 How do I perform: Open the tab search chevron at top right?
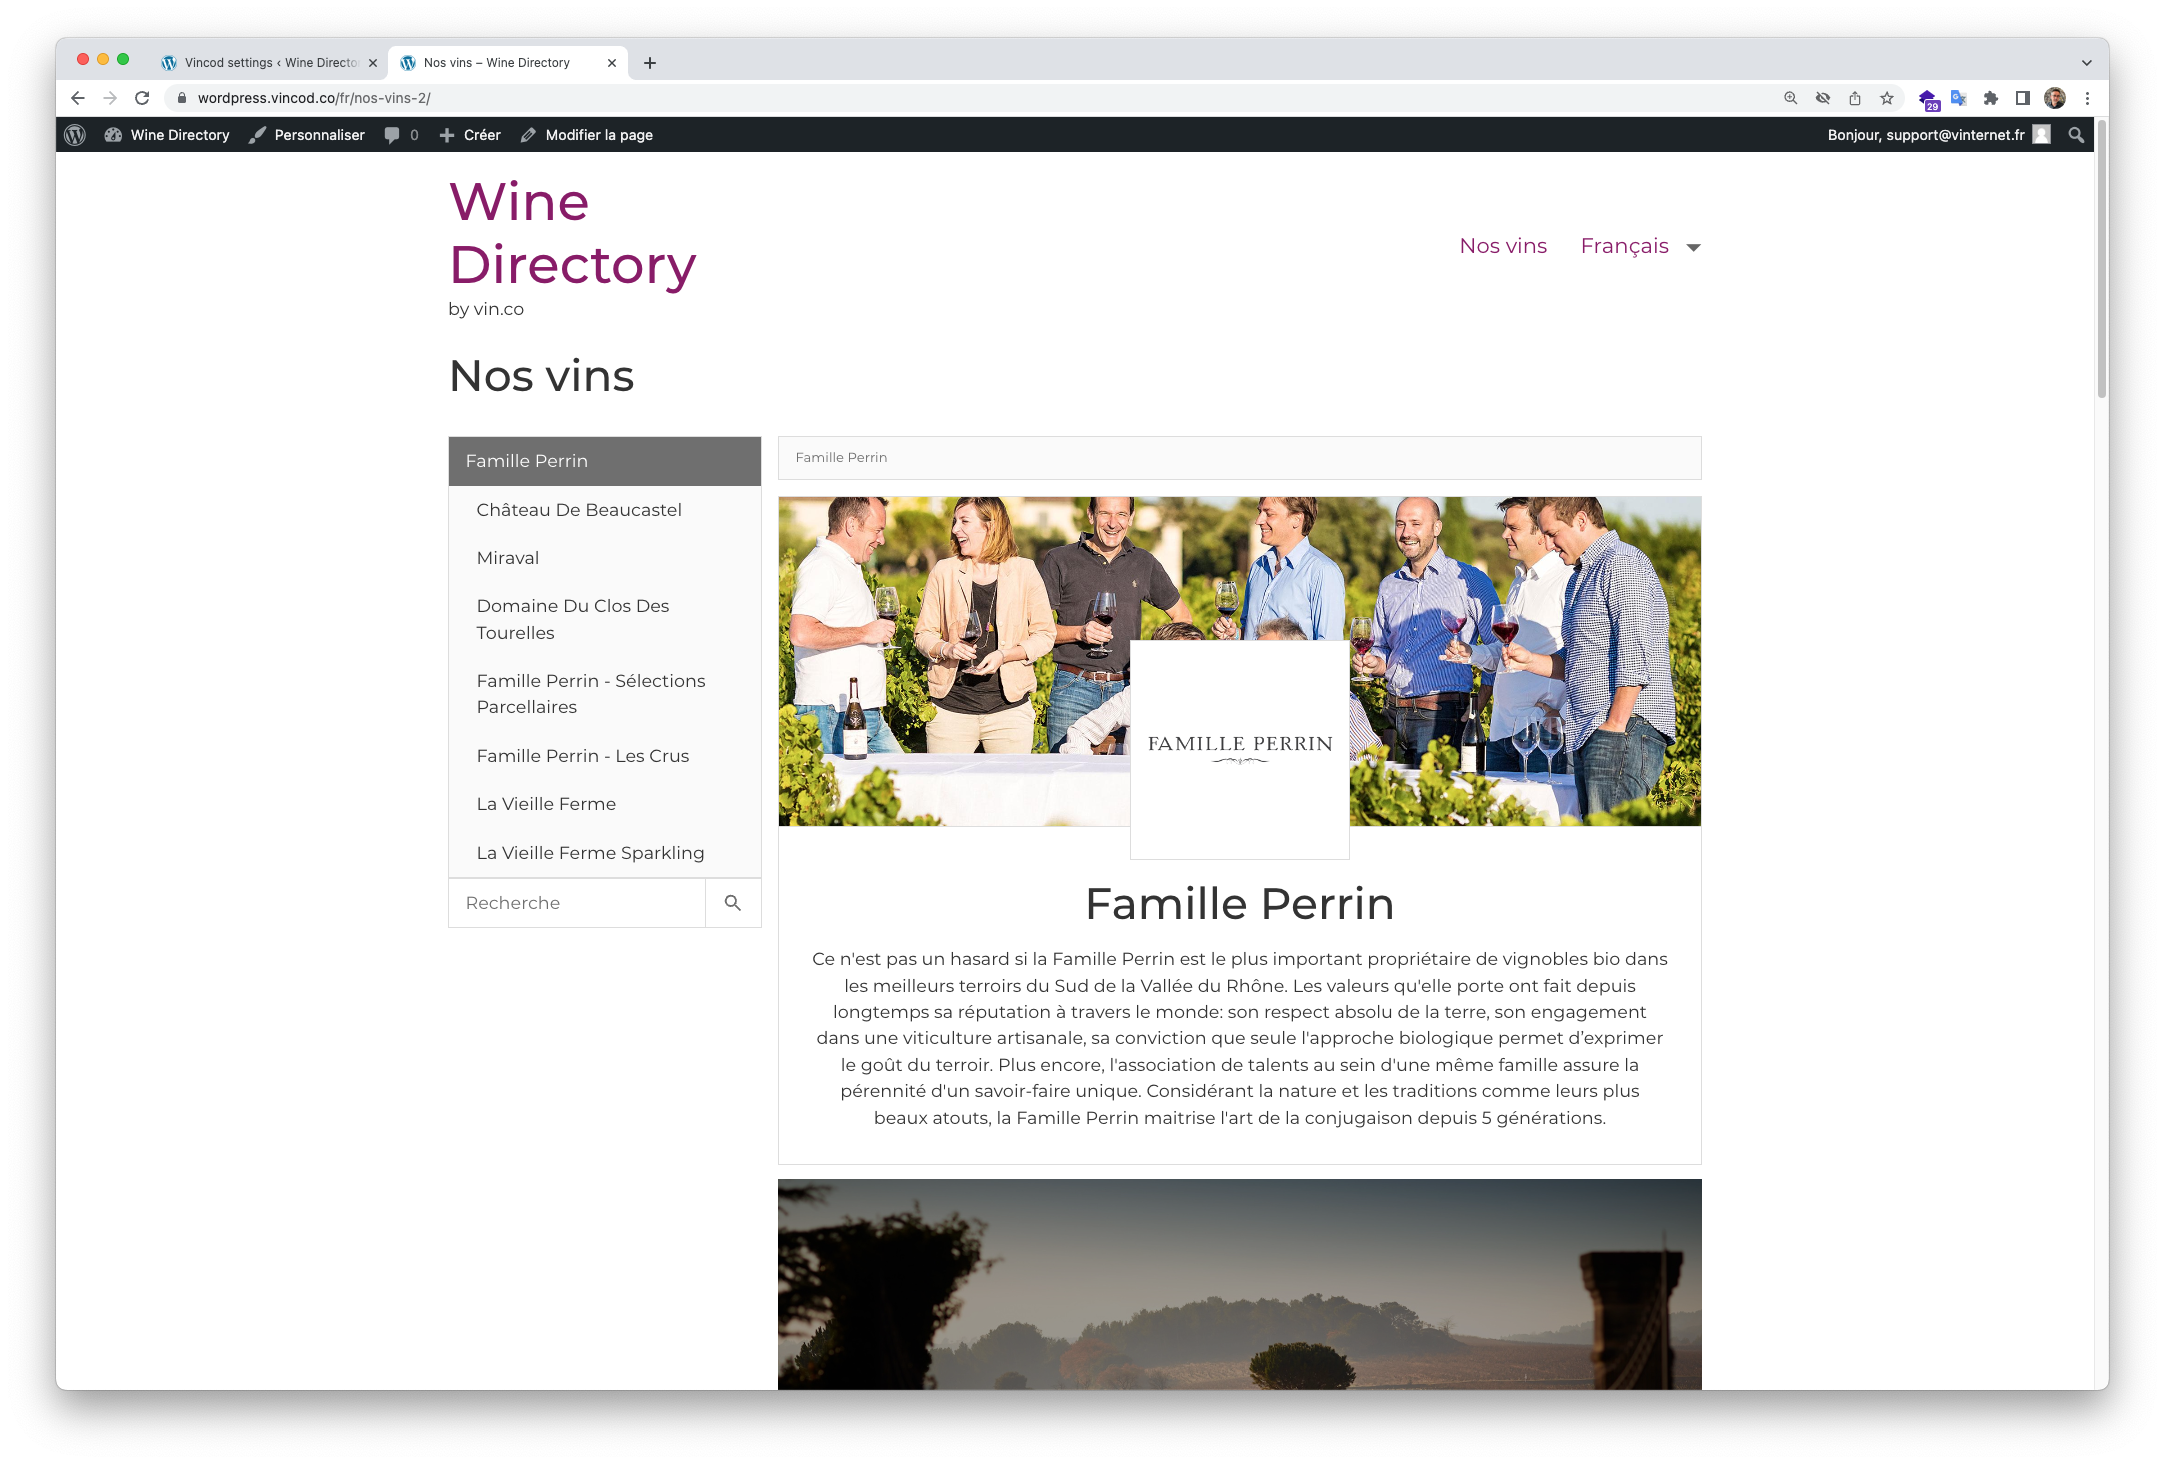click(x=2087, y=63)
